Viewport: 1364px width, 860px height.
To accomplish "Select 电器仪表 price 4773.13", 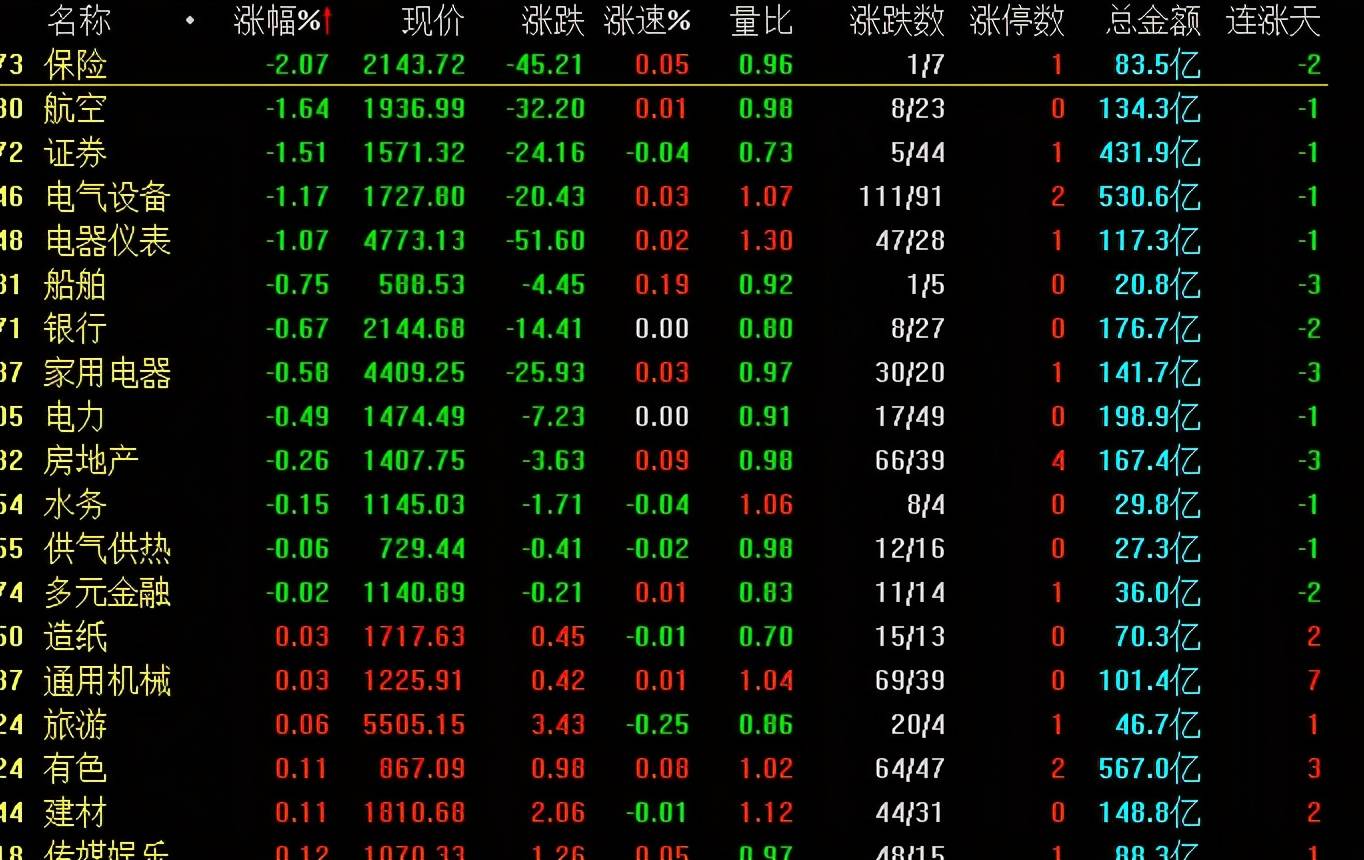I will pos(414,240).
